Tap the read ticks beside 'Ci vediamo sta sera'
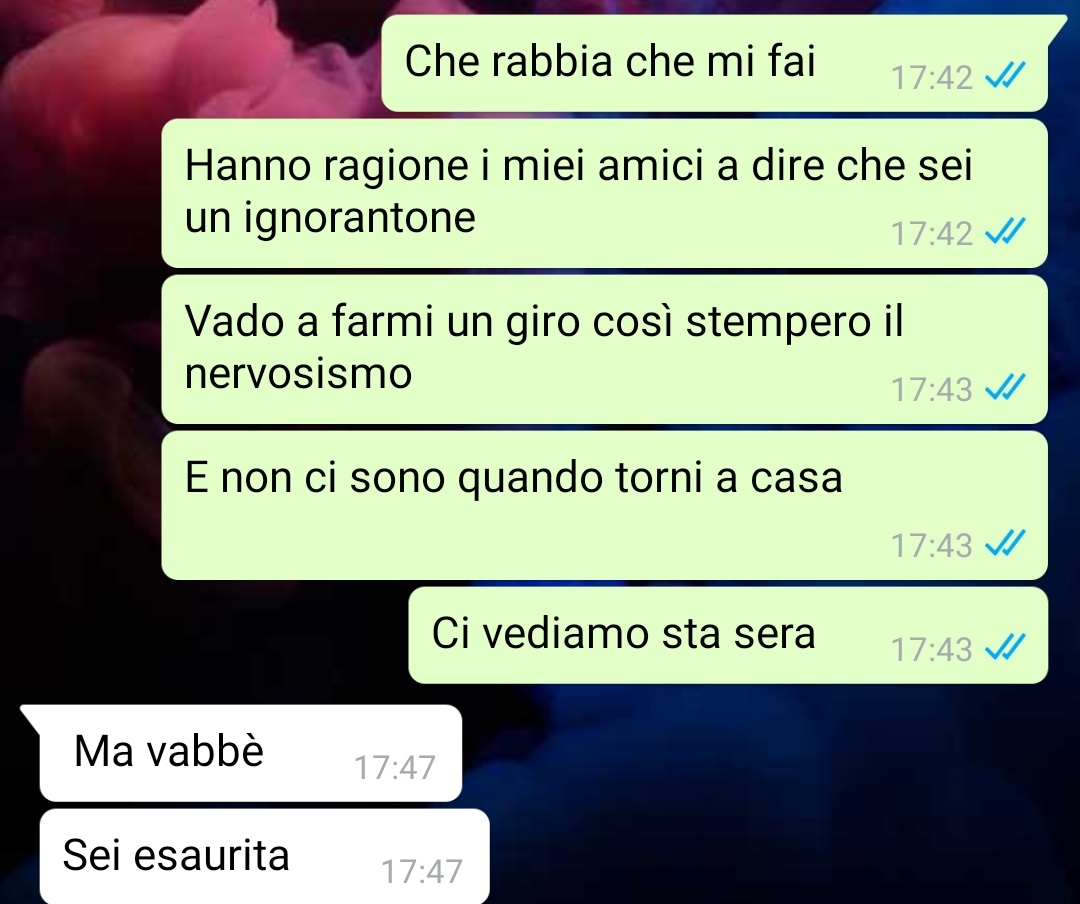Image resolution: width=1080 pixels, height=904 pixels. click(x=1005, y=647)
